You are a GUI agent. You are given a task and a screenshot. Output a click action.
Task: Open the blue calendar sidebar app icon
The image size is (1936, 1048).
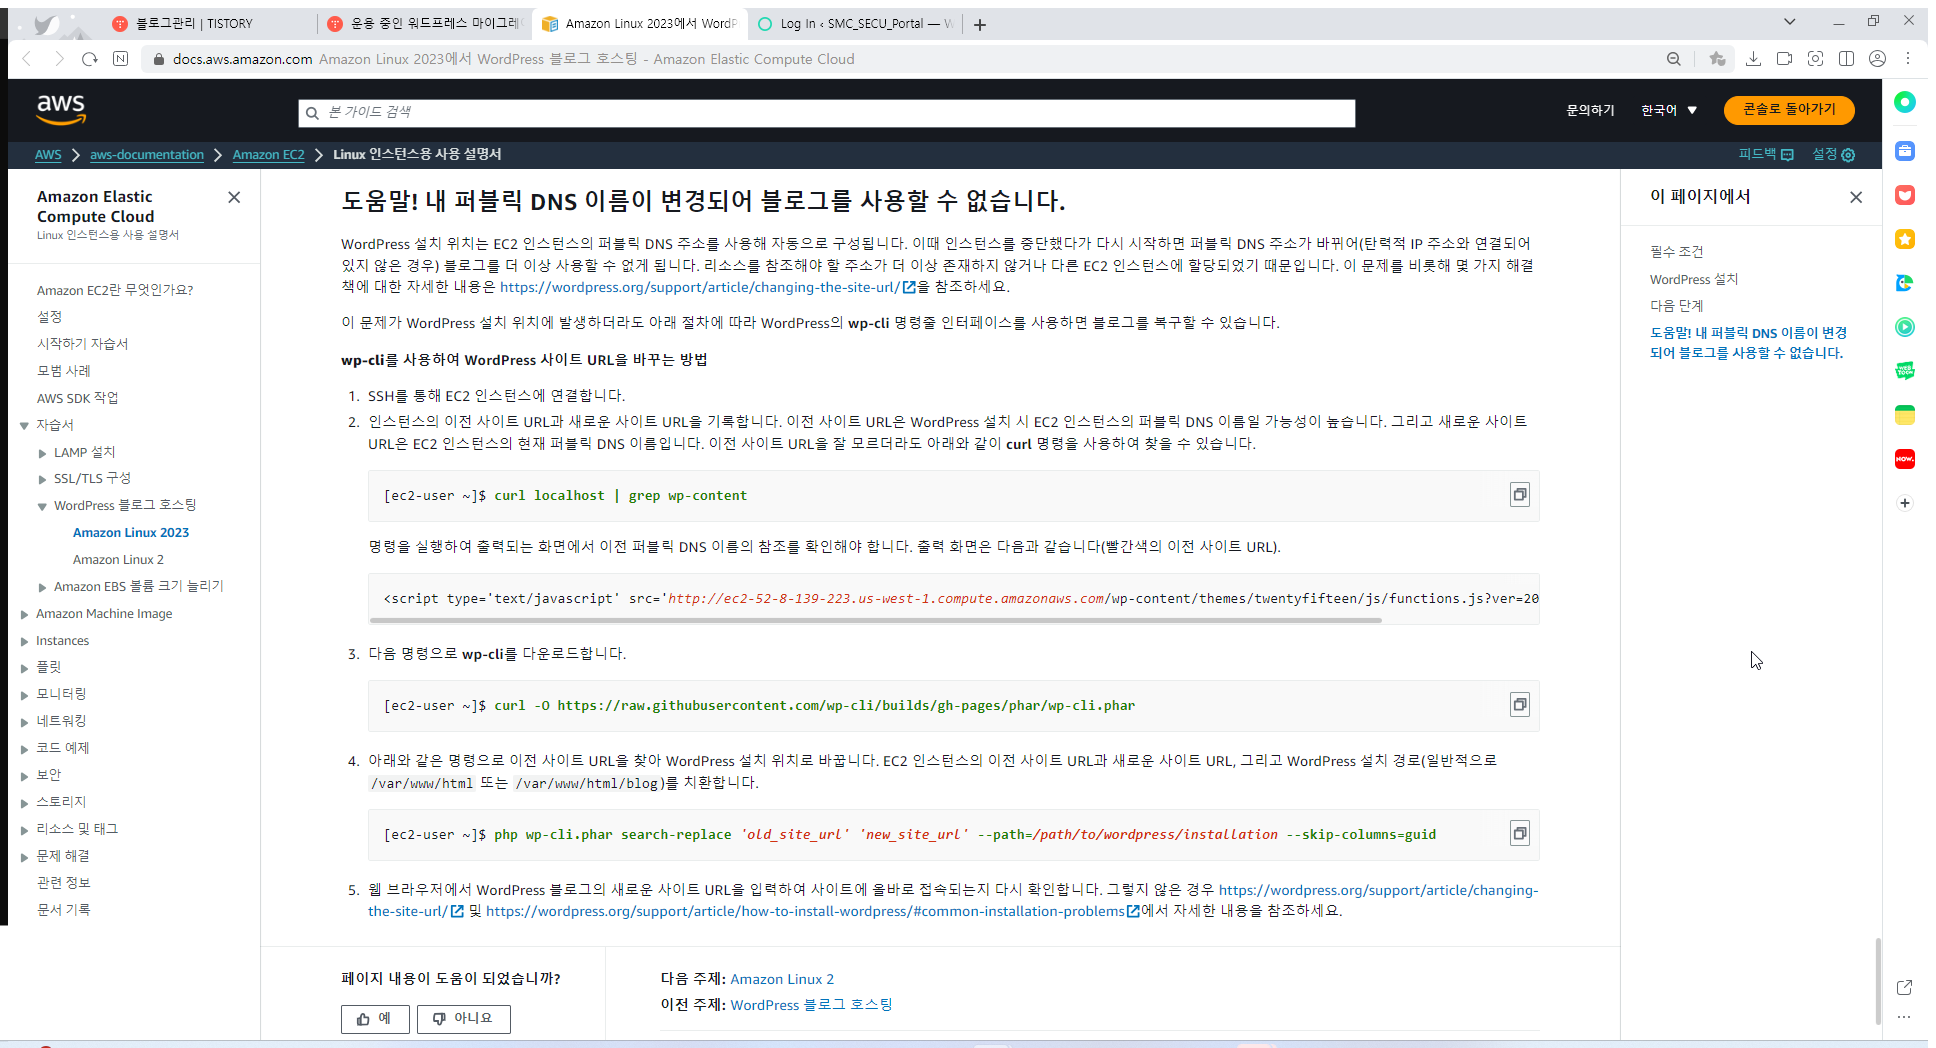point(1905,151)
